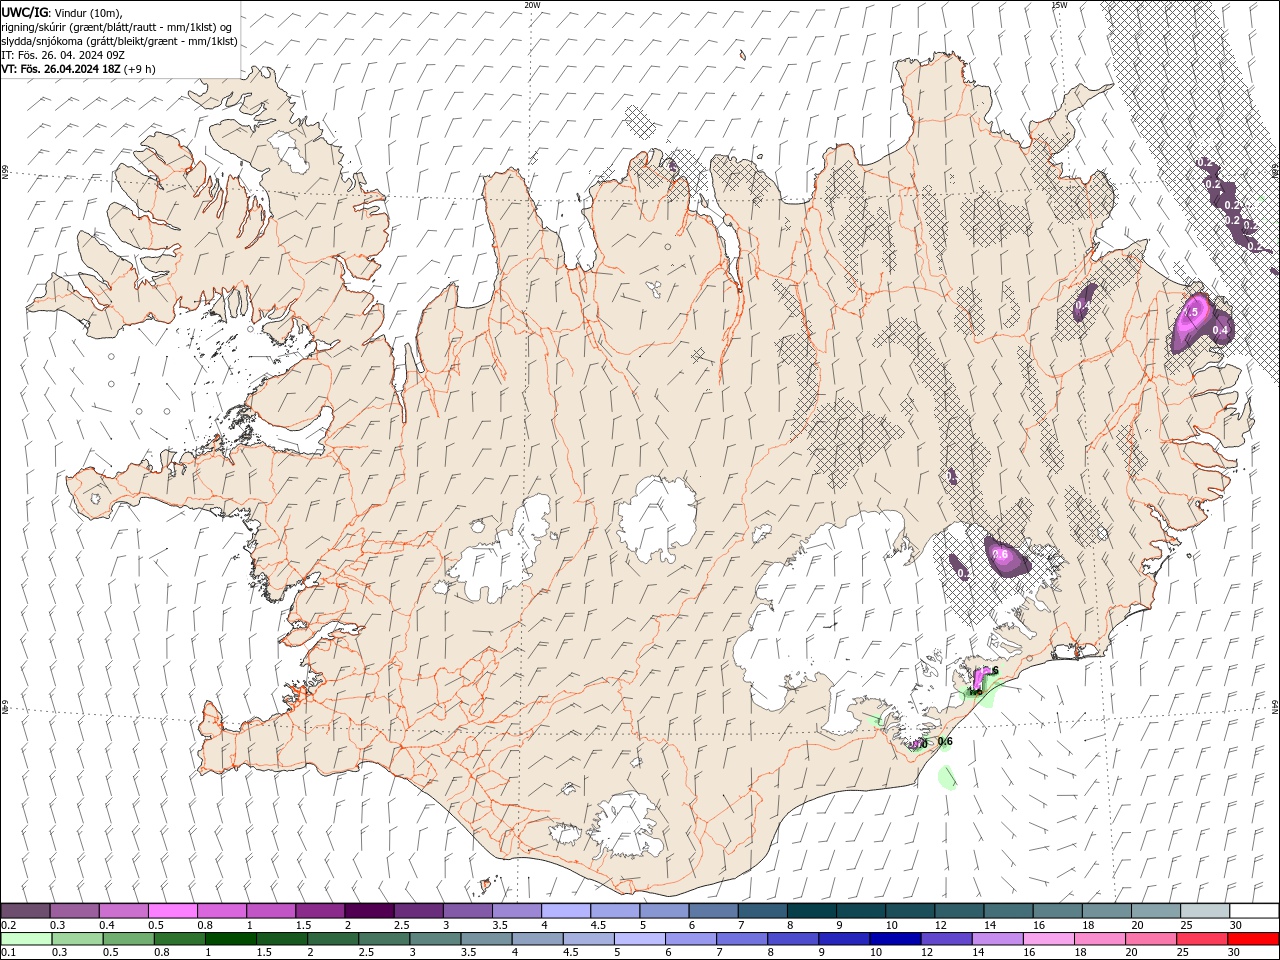Select the upper legend swatch starting at 0.8
1280x960 pixels.
click(222, 911)
